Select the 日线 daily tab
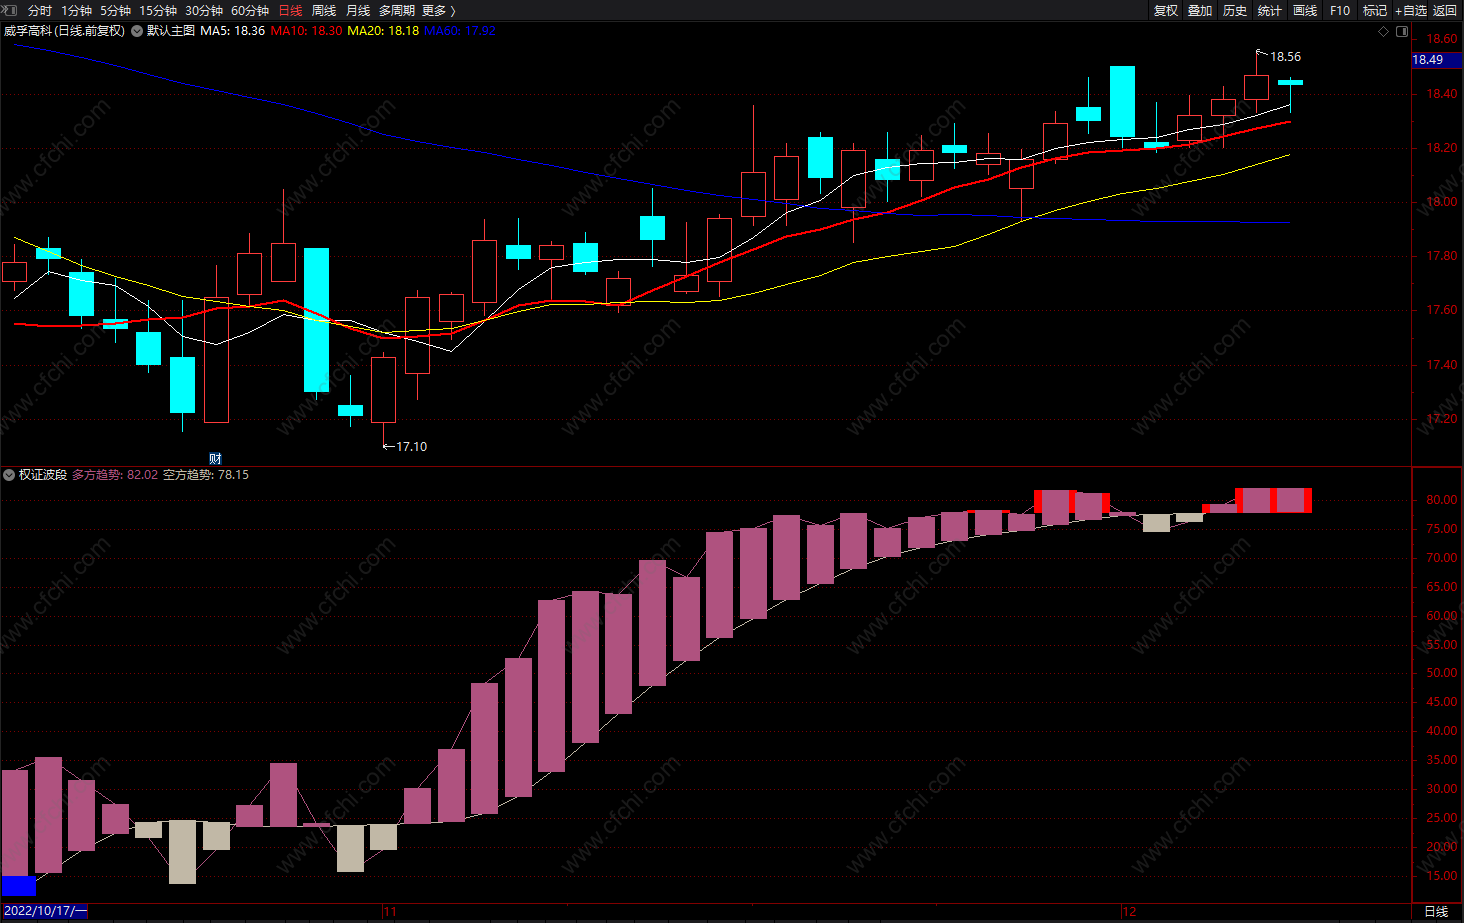 290,10
